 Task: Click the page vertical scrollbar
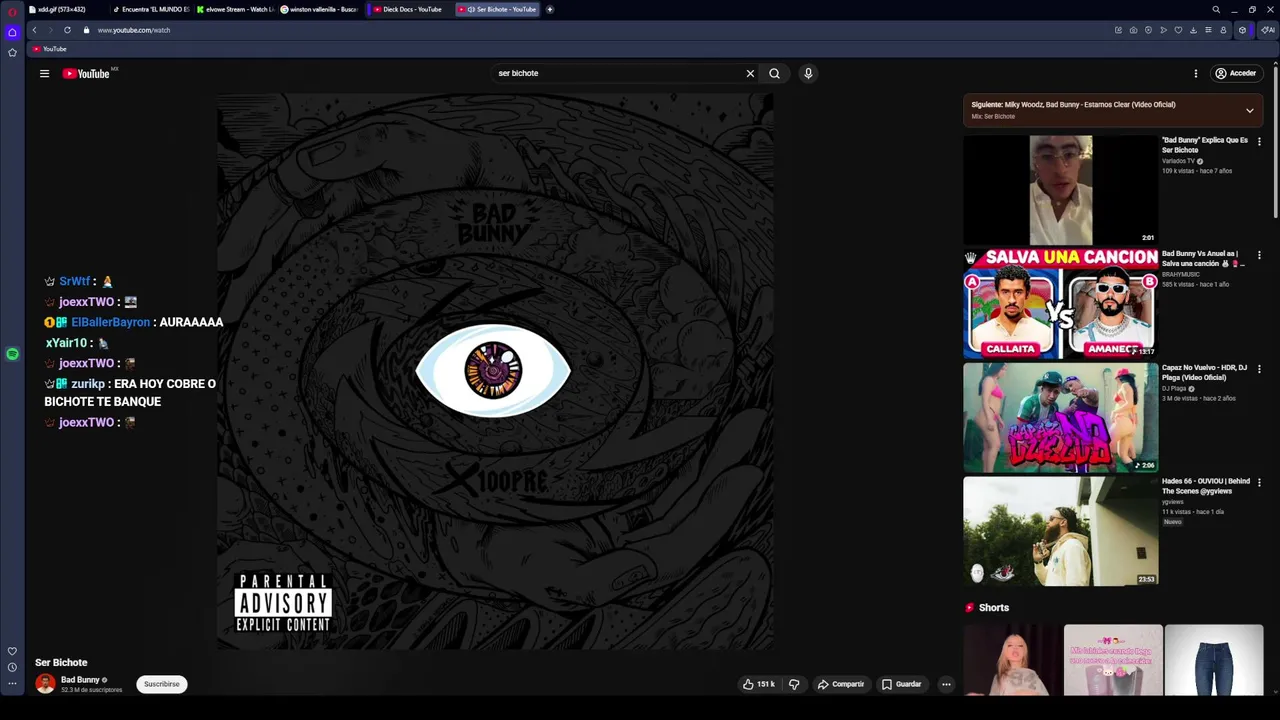[1276, 140]
